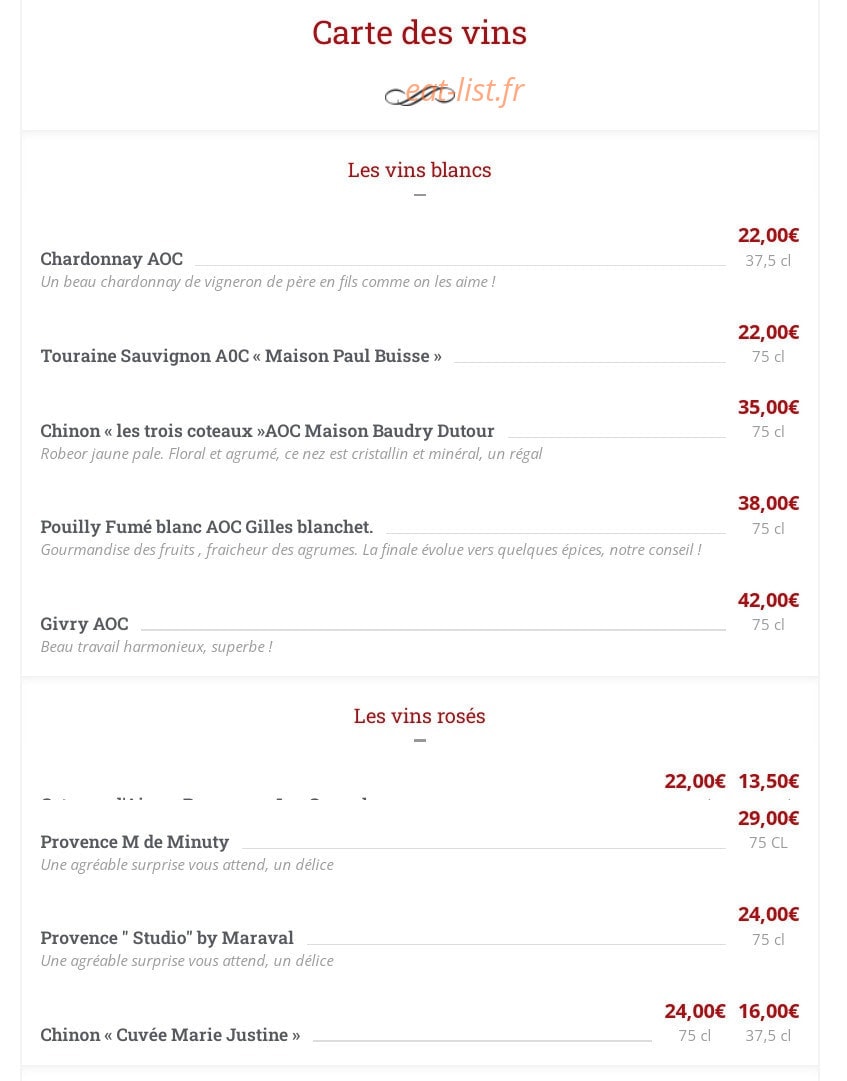Click the Chardonnay 37,5 cl size label

(768, 261)
